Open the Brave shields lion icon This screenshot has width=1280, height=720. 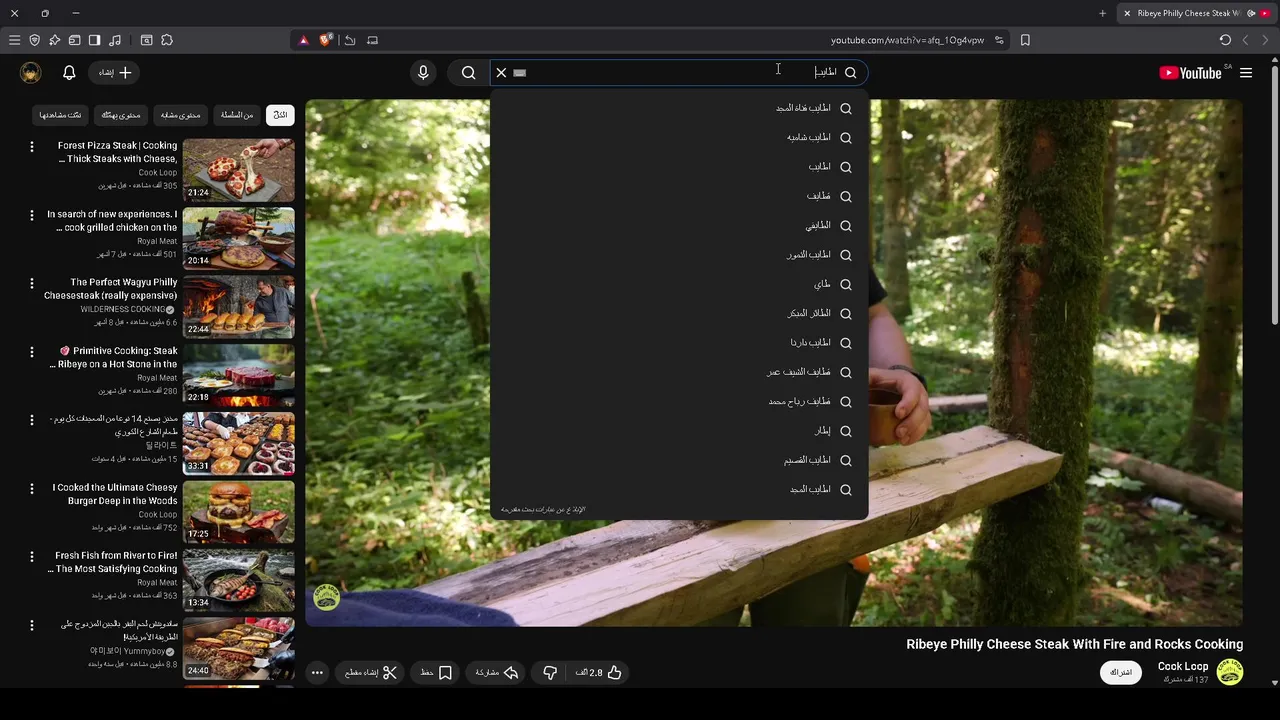pyautogui.click(x=325, y=40)
